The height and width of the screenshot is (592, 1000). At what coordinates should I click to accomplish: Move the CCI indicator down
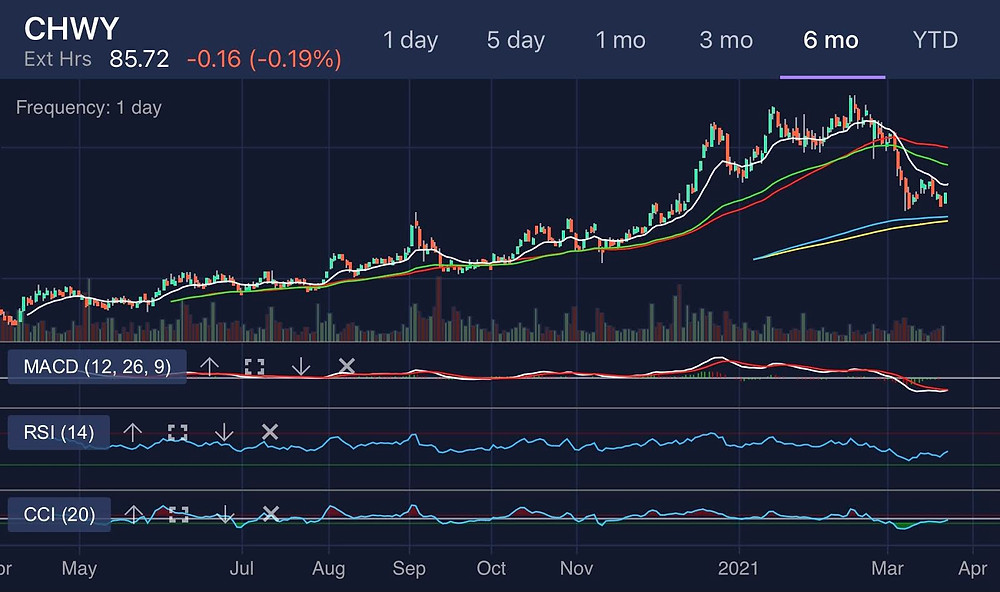(x=224, y=514)
